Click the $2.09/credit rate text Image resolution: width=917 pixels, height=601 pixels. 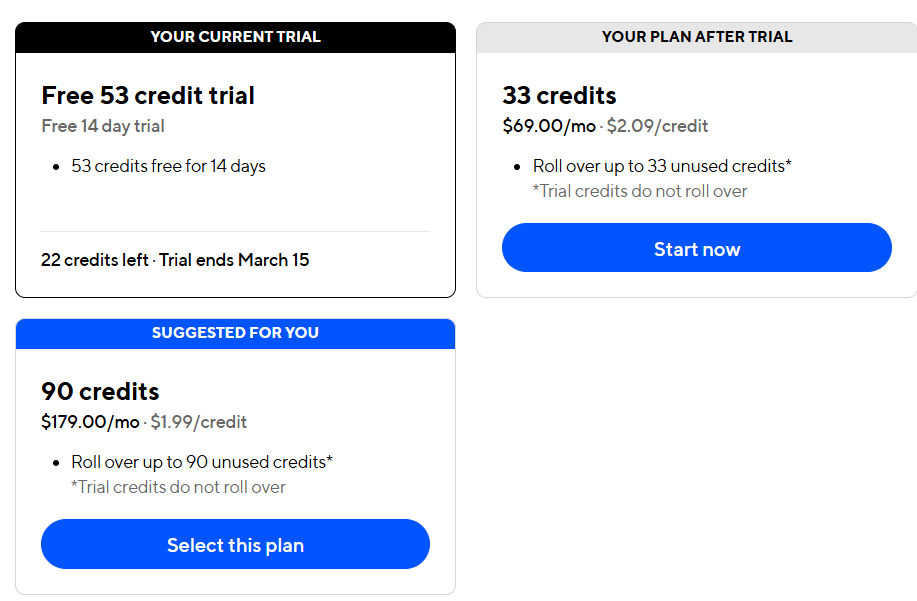(x=657, y=126)
